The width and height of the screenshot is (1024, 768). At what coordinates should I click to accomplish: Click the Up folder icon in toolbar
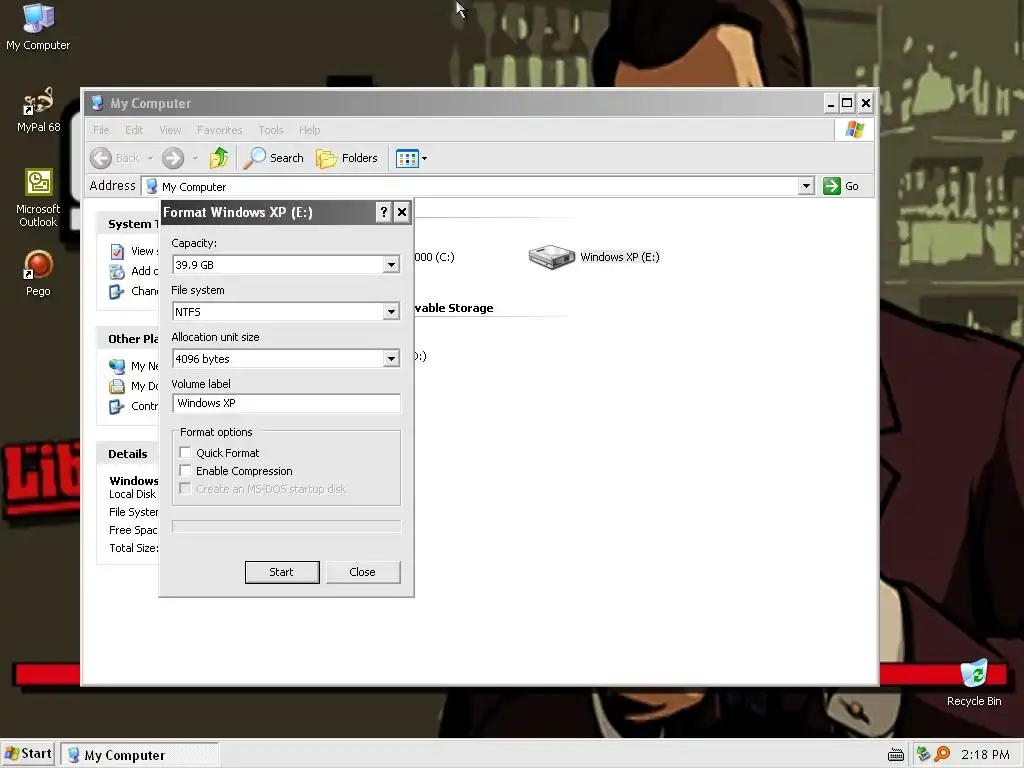(219, 158)
